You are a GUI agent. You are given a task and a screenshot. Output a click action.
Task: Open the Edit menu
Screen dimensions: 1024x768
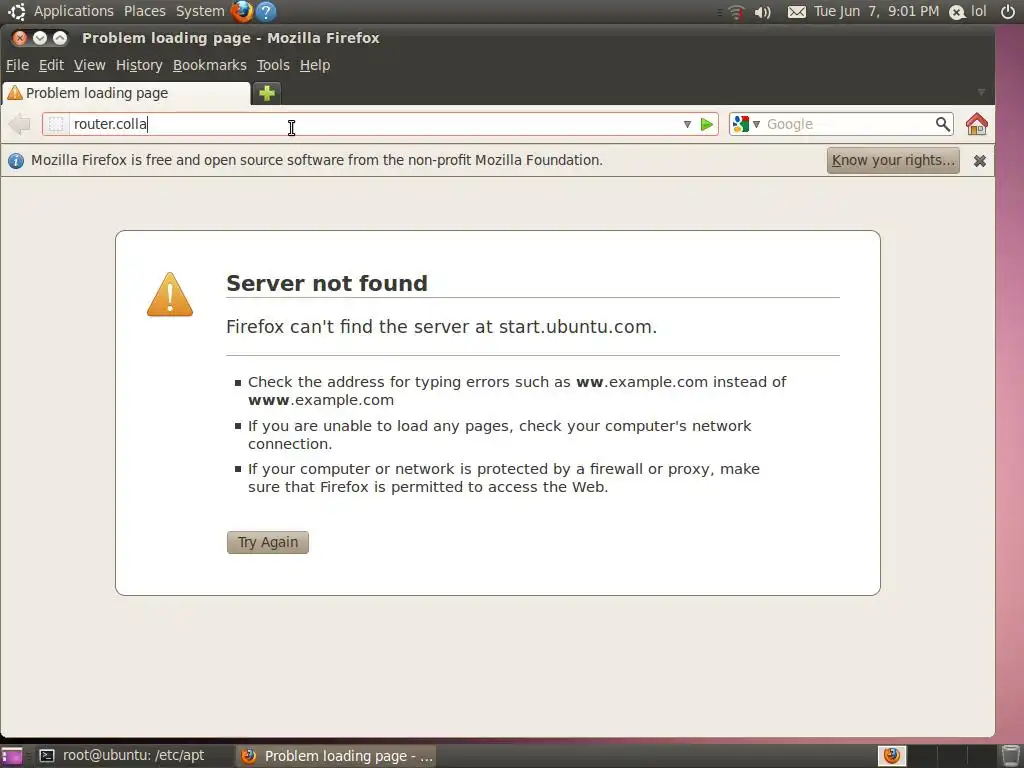51,65
